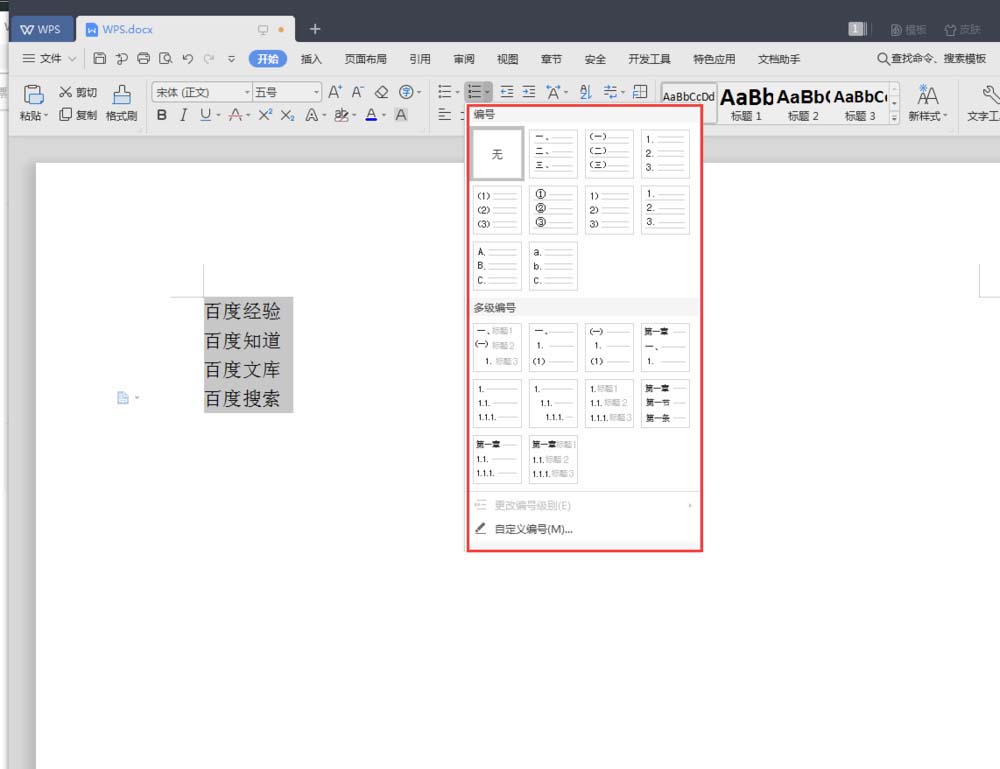This screenshot has height=769, width=1000.
Task: Click the Print icon in quick toolbar
Action: (143, 59)
